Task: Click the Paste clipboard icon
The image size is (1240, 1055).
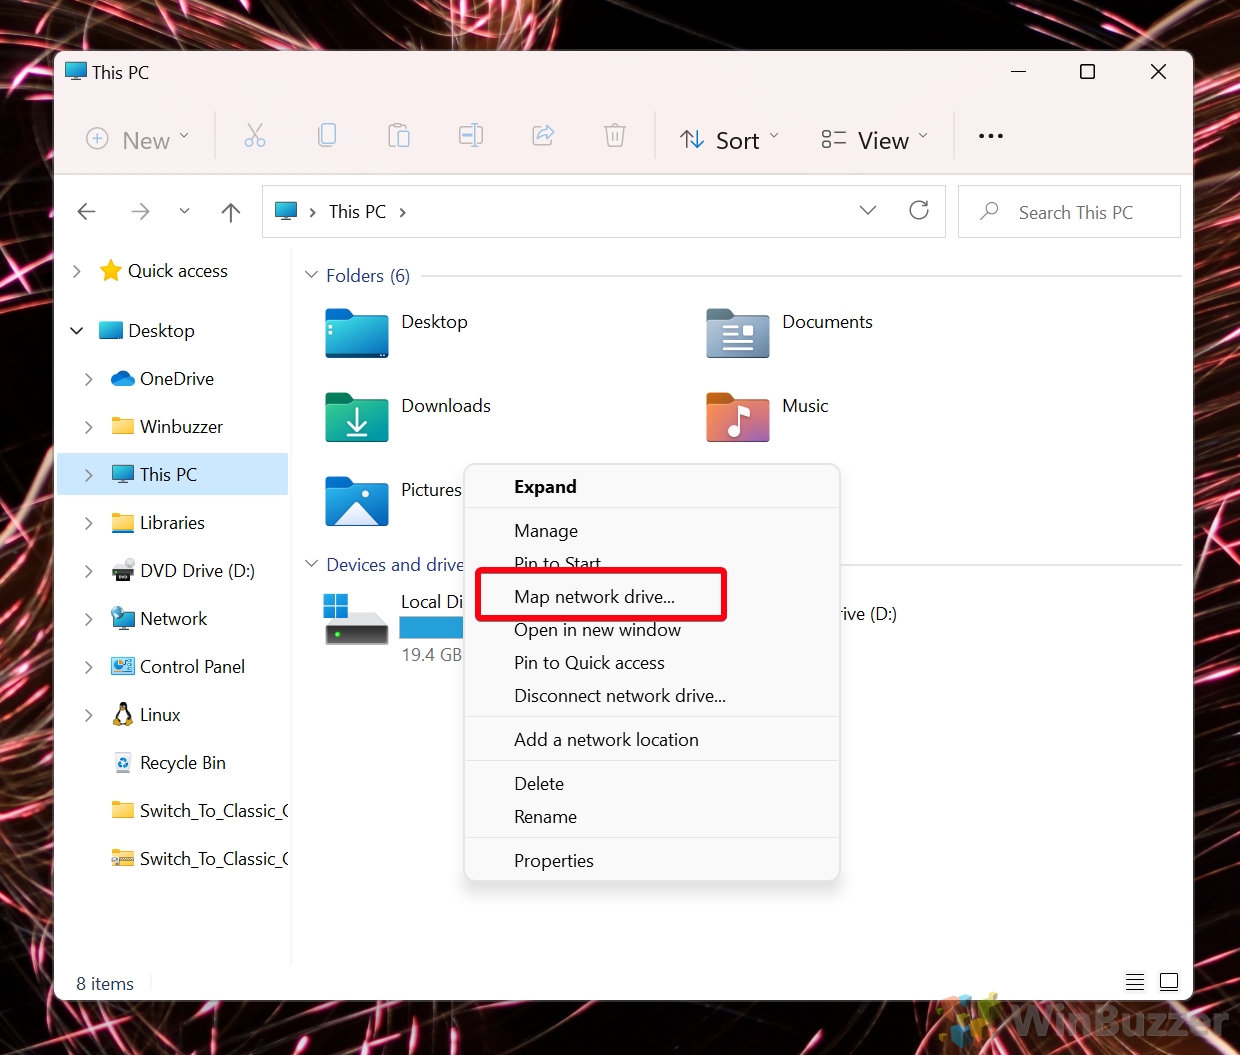Action: point(399,136)
